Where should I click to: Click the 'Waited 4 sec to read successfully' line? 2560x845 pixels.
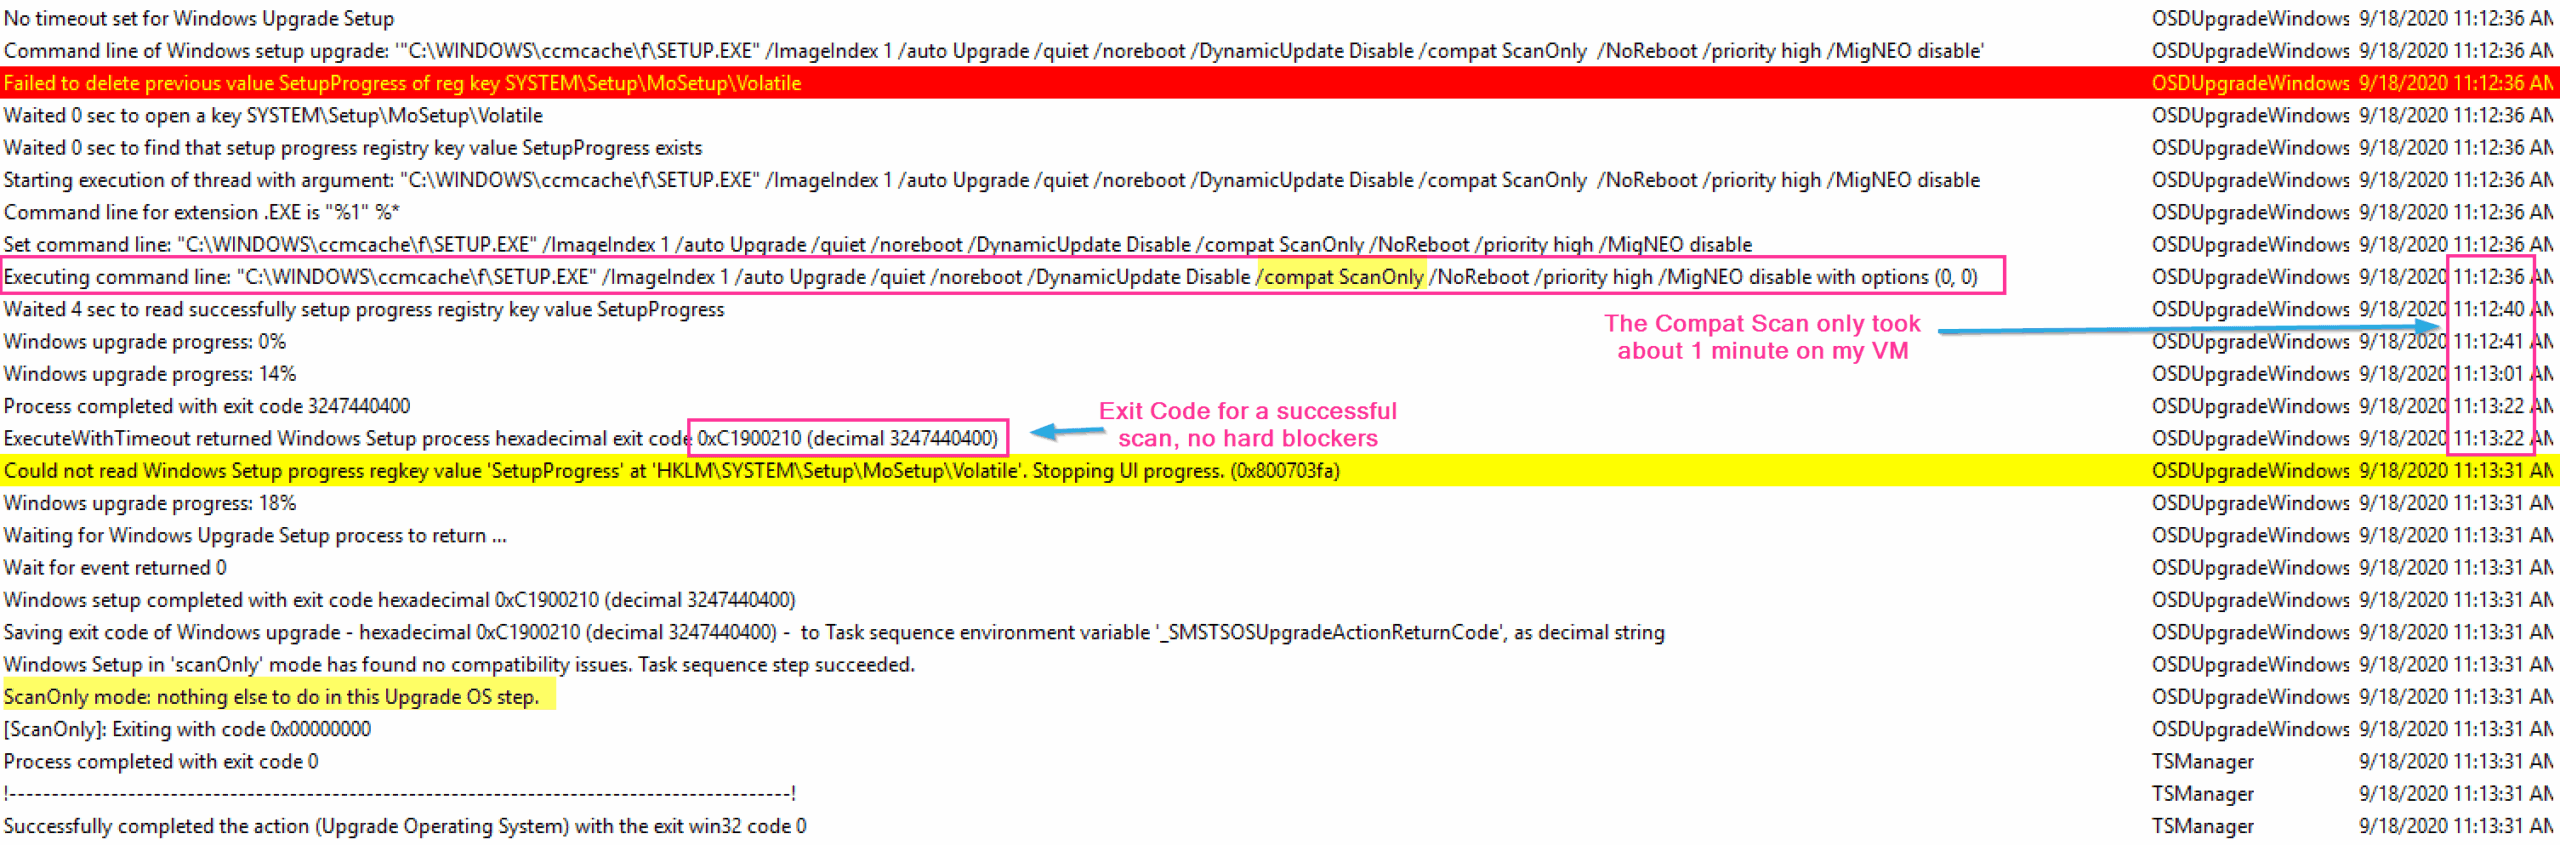[x=364, y=310]
